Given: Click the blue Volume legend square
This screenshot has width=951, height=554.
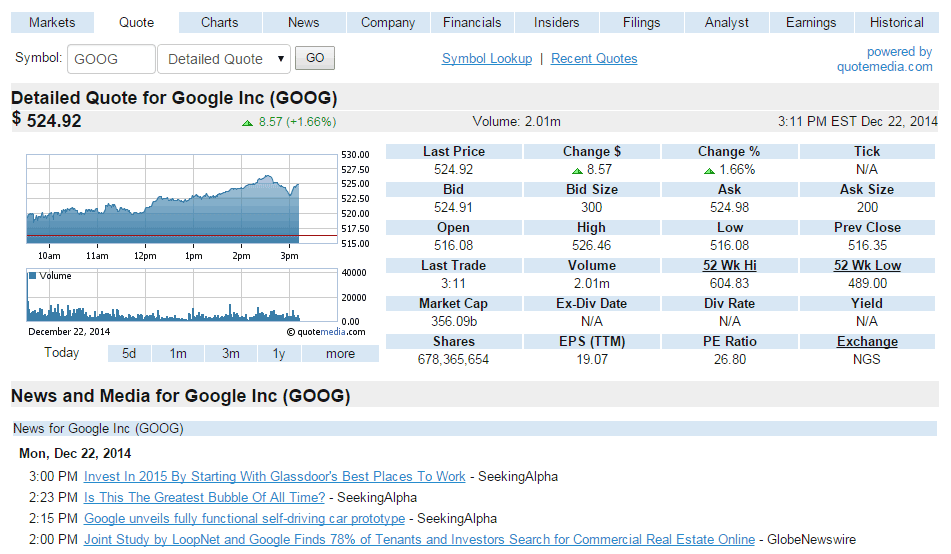Looking at the screenshot, I should click(32, 275).
